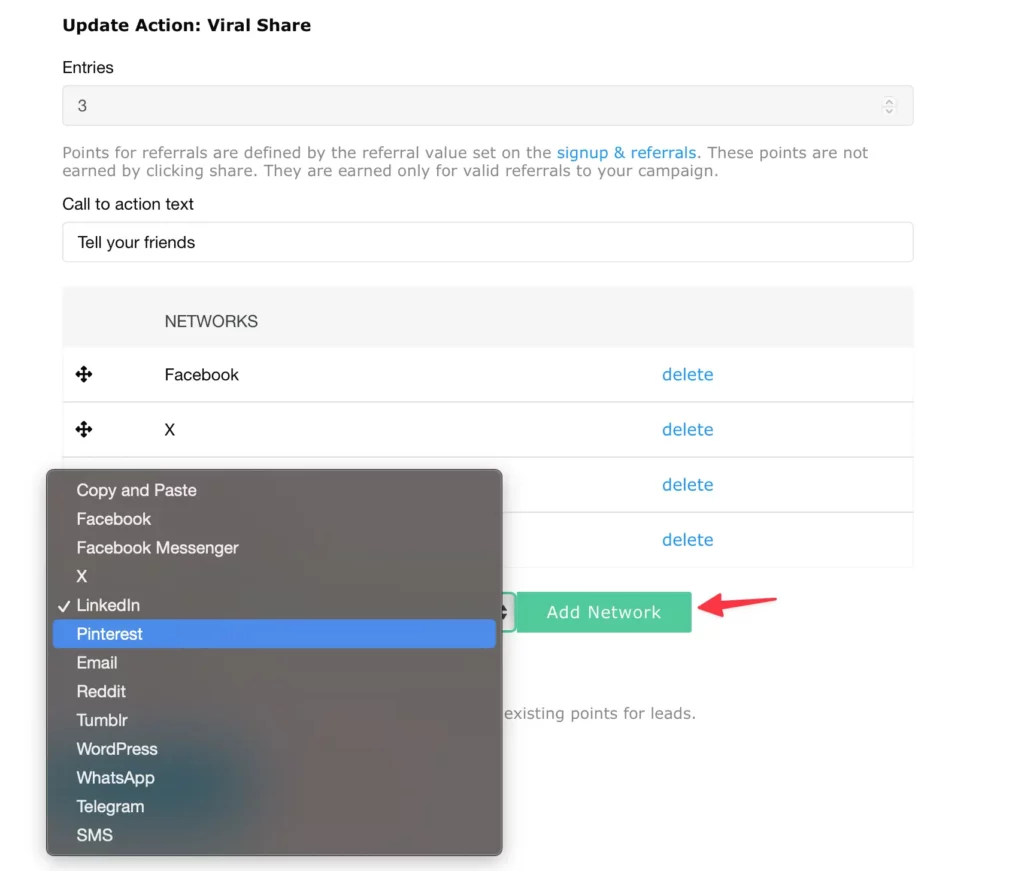Open the signup & referrals link
1024x871 pixels.
(626, 152)
